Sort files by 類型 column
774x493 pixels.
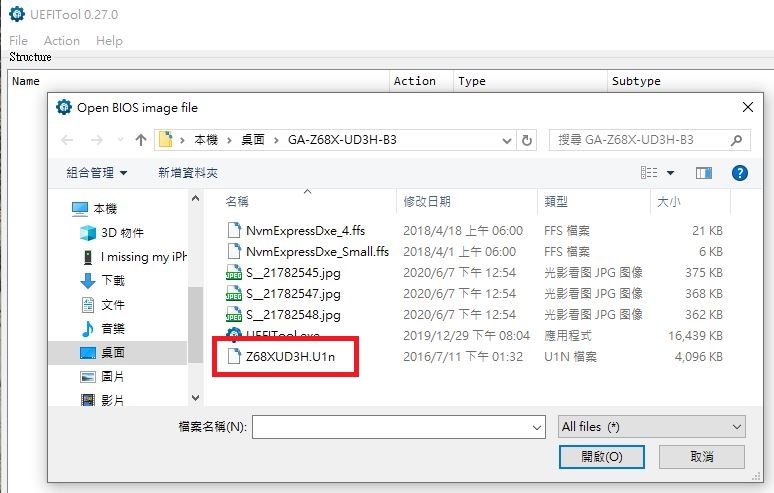tap(556, 201)
